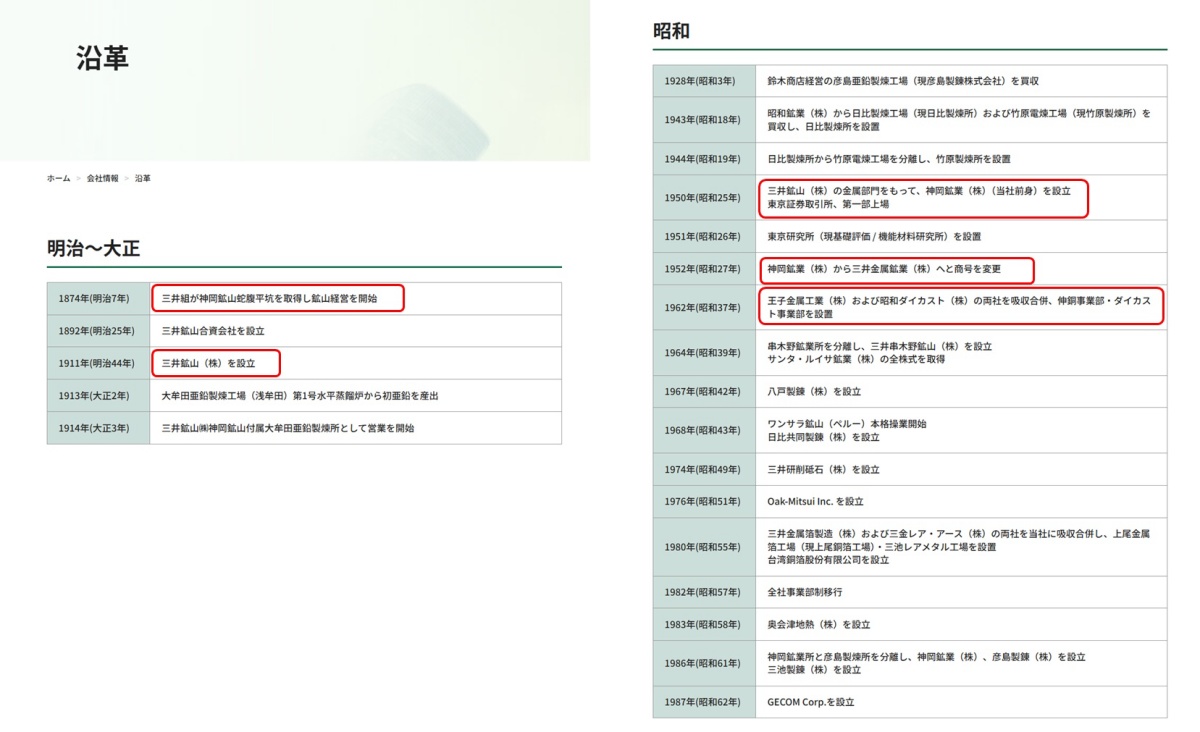The image size is (1200, 732).
Task: Click the entry 全社事業部制移行
Action: click(x=804, y=592)
